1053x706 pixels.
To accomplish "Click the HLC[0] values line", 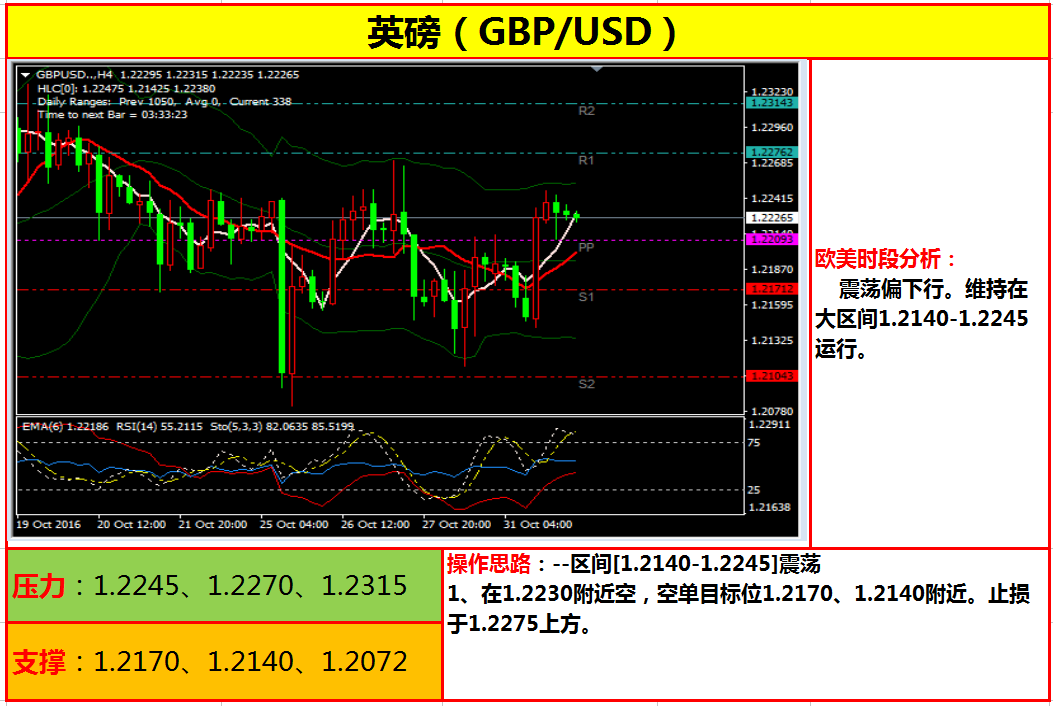I will pos(126,89).
